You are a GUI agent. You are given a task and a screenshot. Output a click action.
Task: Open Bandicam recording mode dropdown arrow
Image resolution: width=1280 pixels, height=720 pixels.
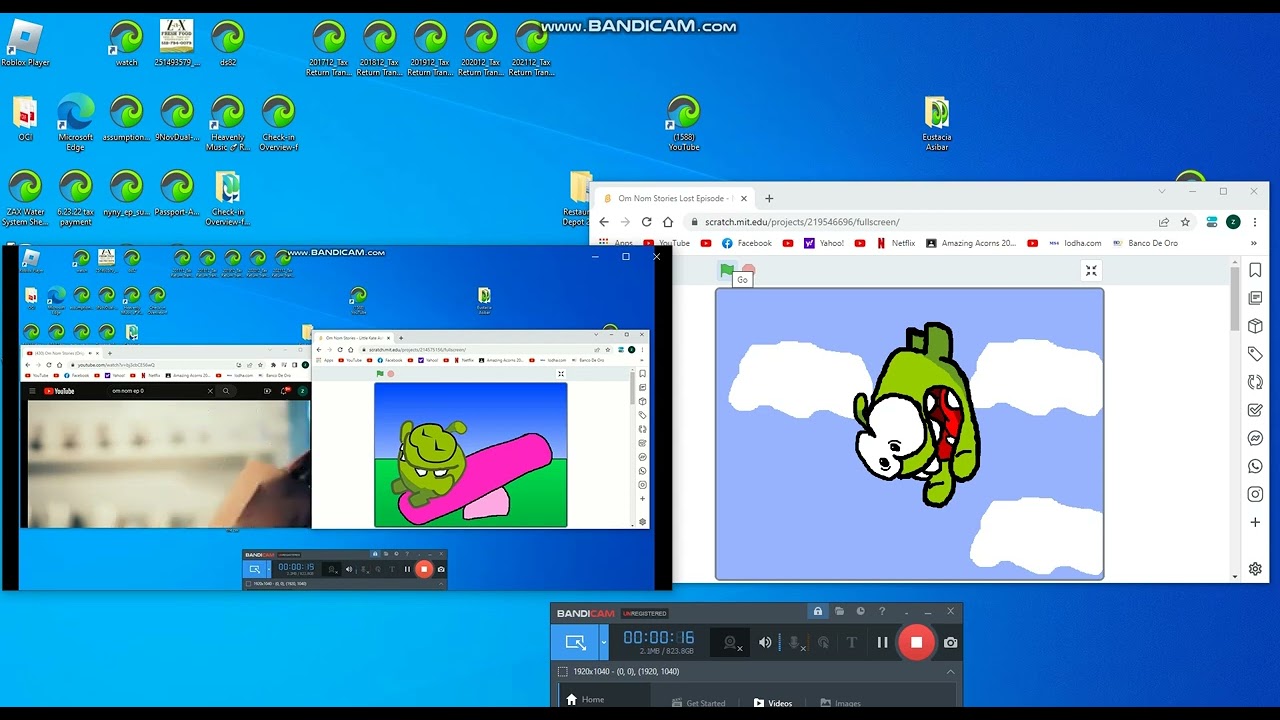(603, 642)
